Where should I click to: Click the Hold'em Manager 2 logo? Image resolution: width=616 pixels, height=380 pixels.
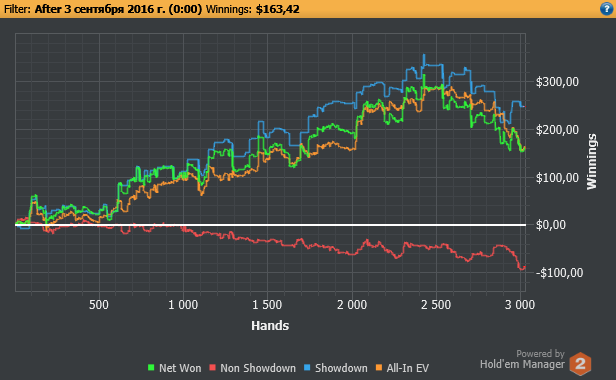580,363
